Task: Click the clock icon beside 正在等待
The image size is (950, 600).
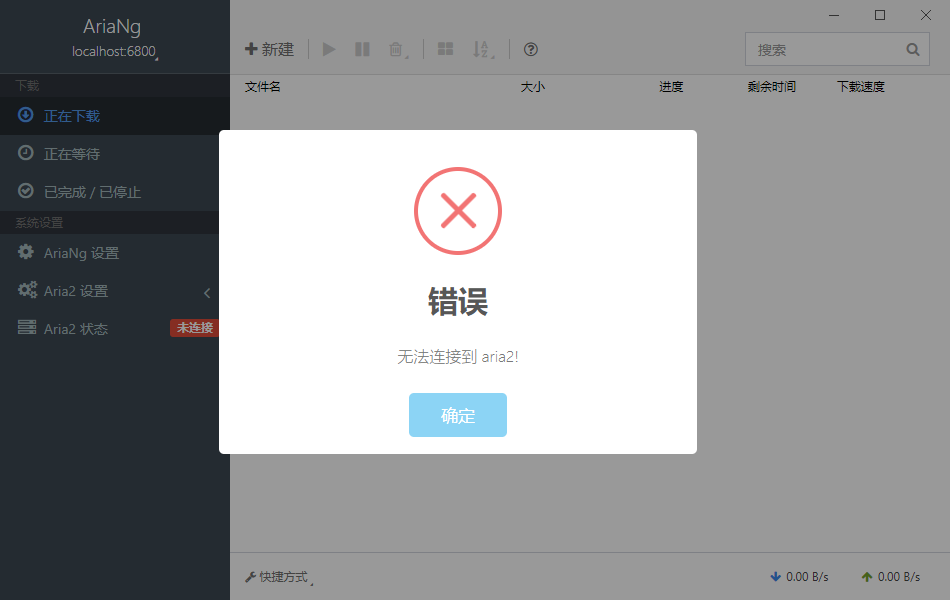Action: pos(25,153)
